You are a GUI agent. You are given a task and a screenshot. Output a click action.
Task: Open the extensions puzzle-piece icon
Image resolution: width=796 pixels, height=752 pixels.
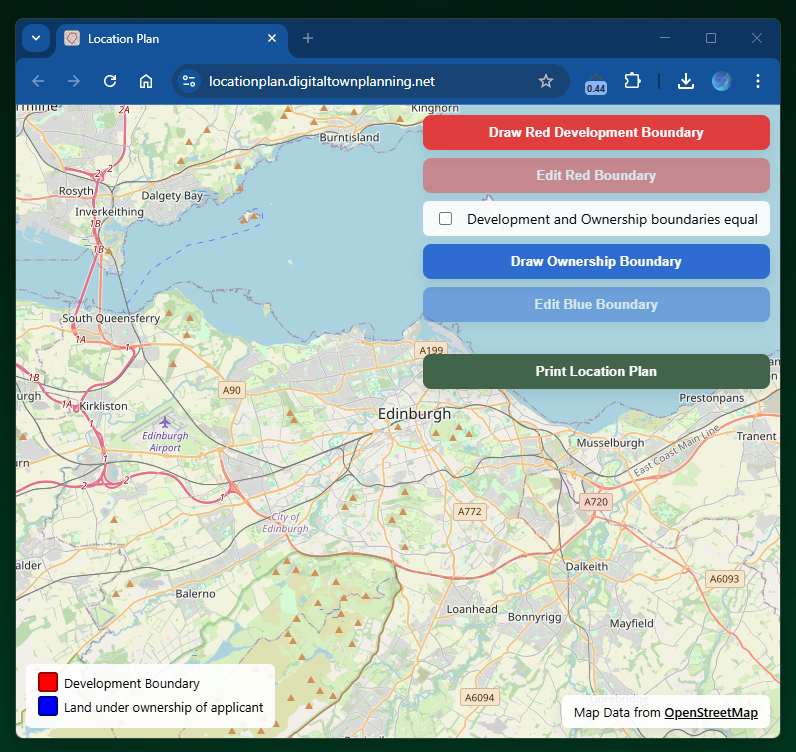click(x=632, y=81)
